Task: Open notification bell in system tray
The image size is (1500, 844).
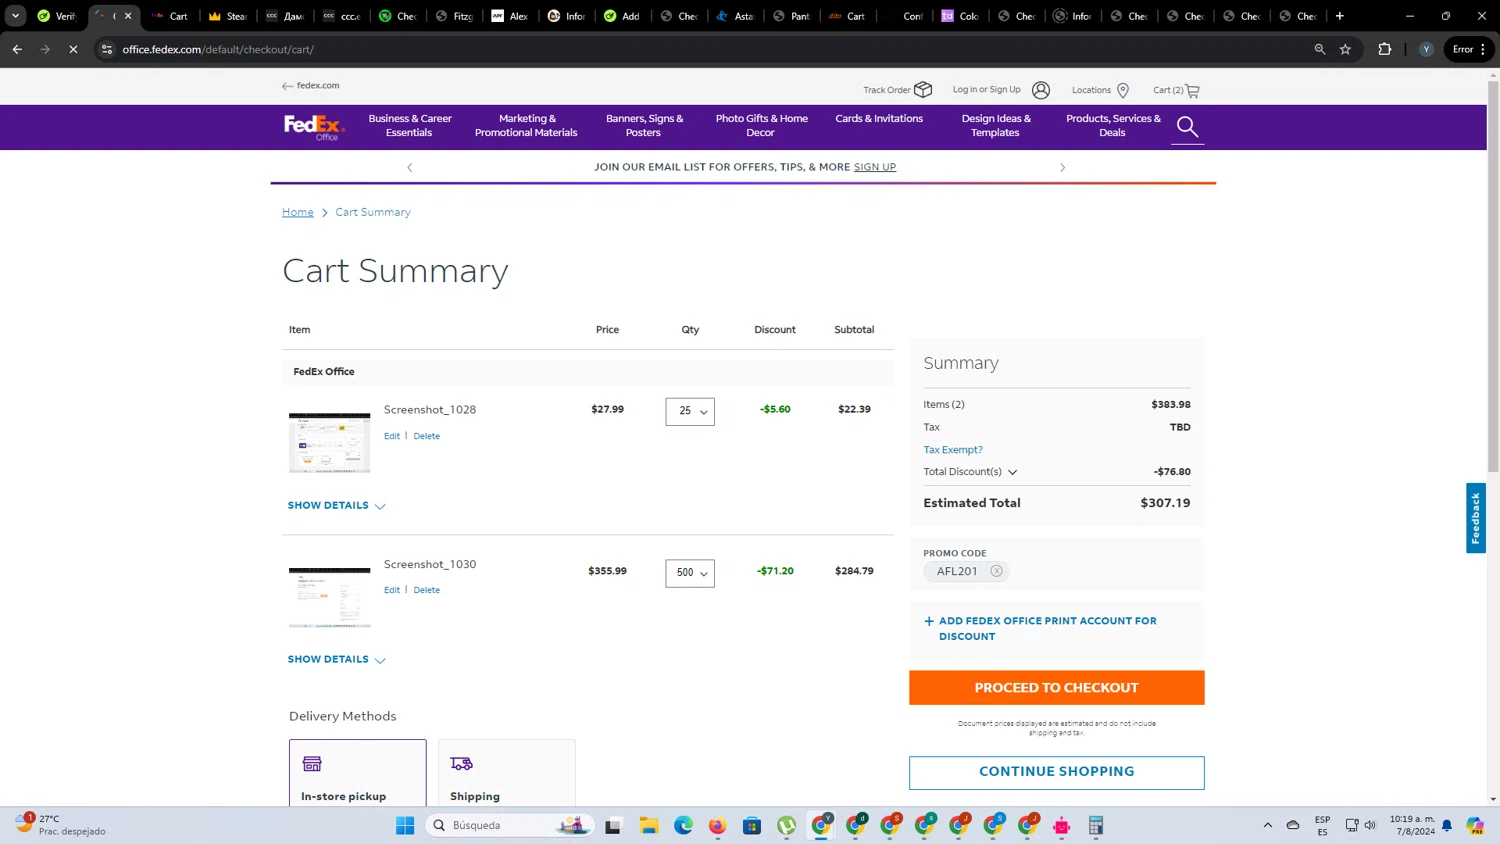Action: click(x=1447, y=825)
